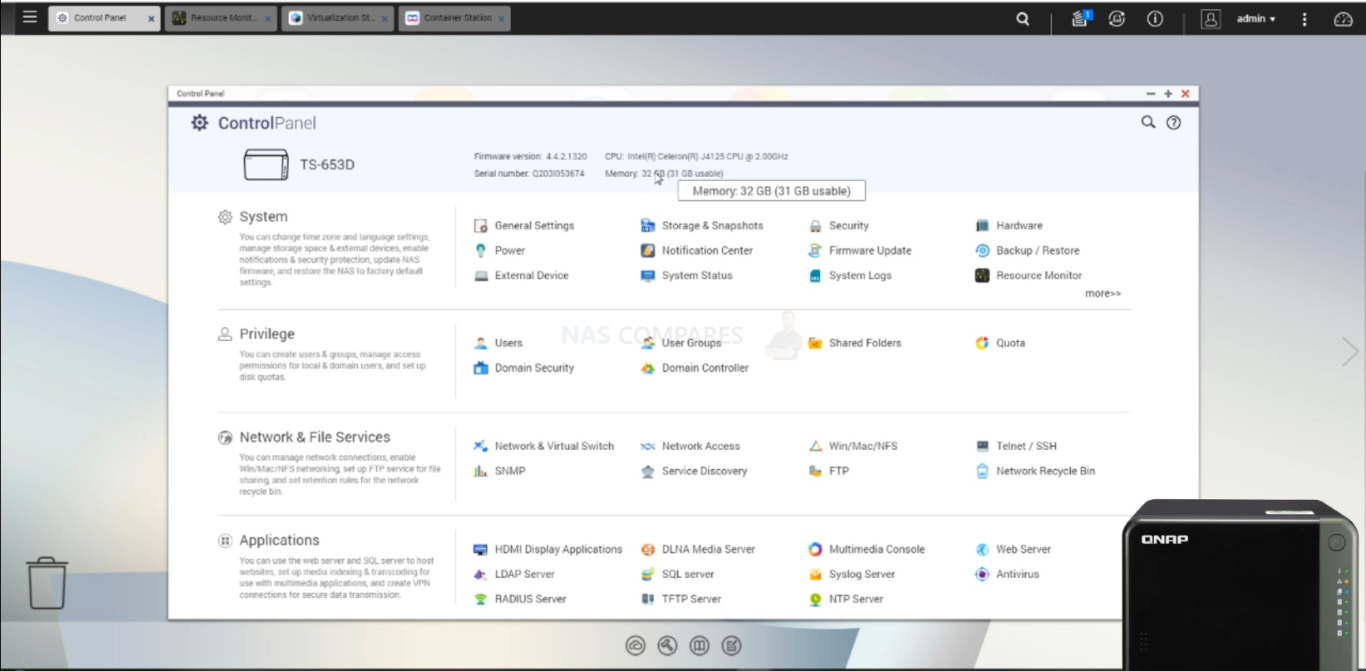Open NTP Server
This screenshot has width=1366, height=671.
tap(846, 599)
